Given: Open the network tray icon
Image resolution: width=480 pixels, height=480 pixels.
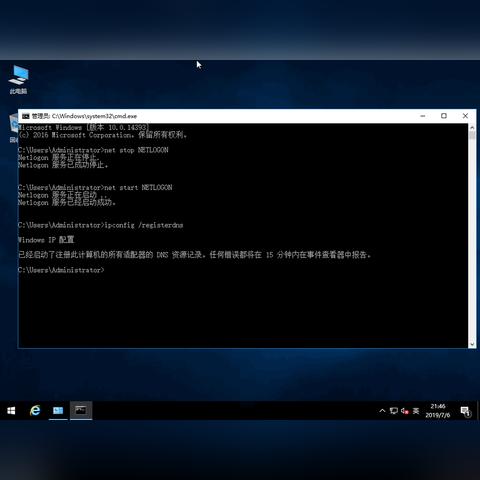Looking at the screenshot, I should click(x=394, y=411).
